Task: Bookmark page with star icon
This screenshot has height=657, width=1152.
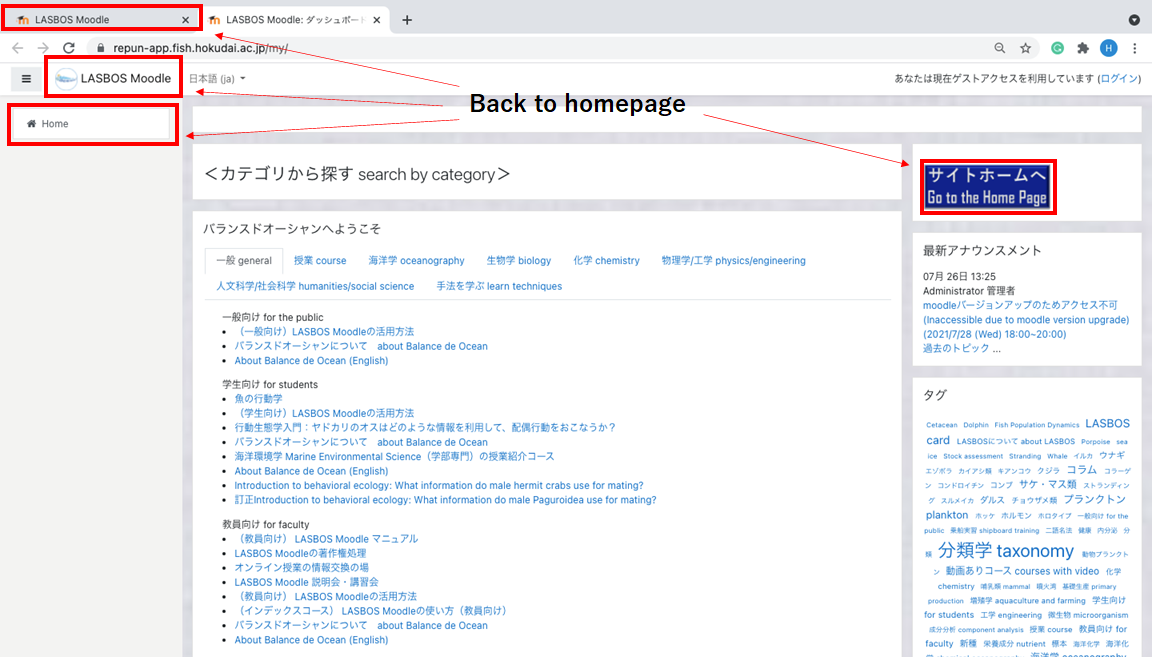Action: (1025, 48)
